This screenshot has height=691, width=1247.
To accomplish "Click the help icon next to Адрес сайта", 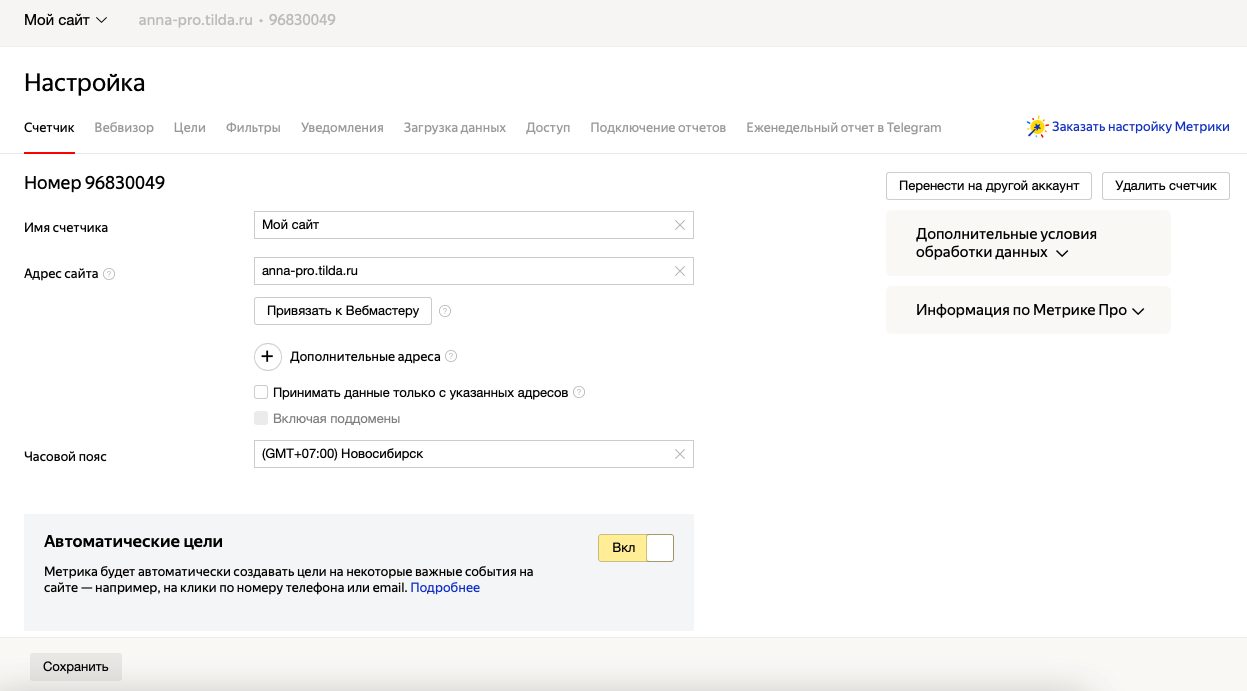I will (109, 274).
